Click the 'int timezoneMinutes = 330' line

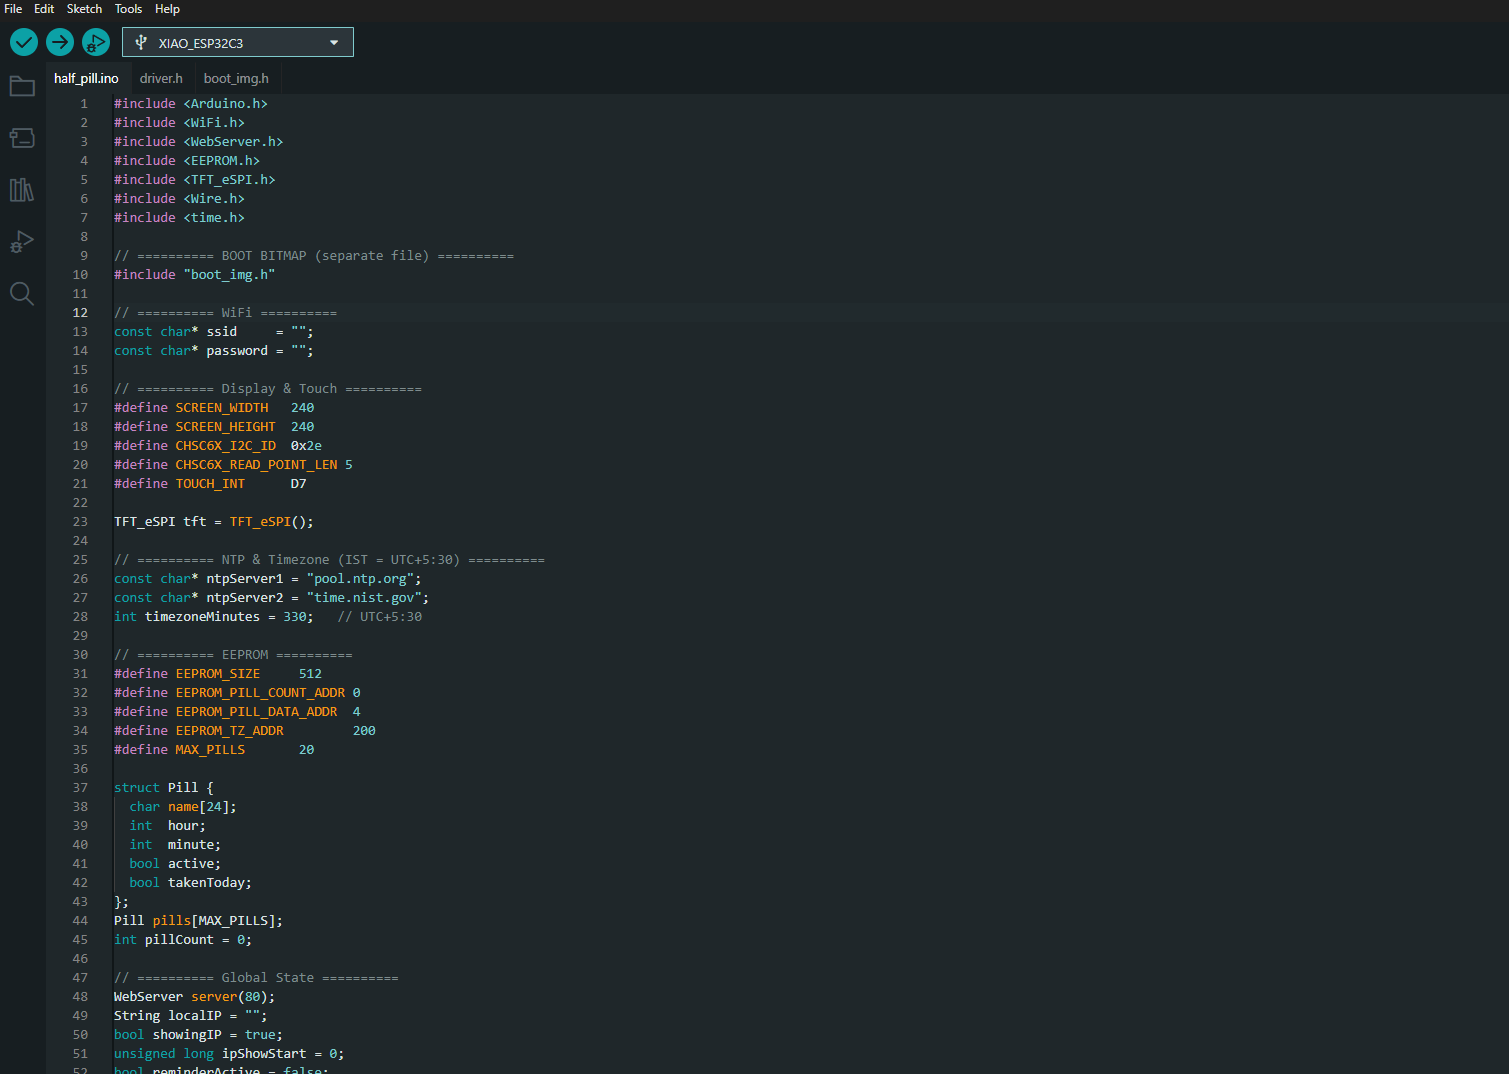(268, 617)
